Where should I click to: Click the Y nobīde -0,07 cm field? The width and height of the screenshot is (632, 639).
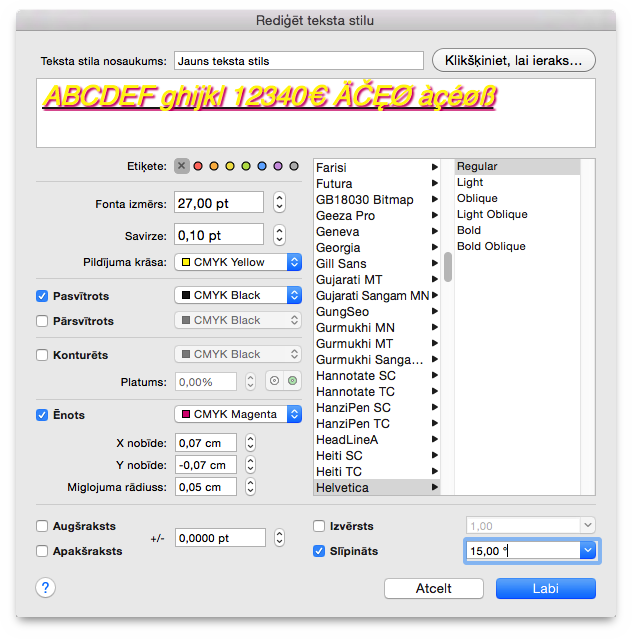[x=206, y=465]
